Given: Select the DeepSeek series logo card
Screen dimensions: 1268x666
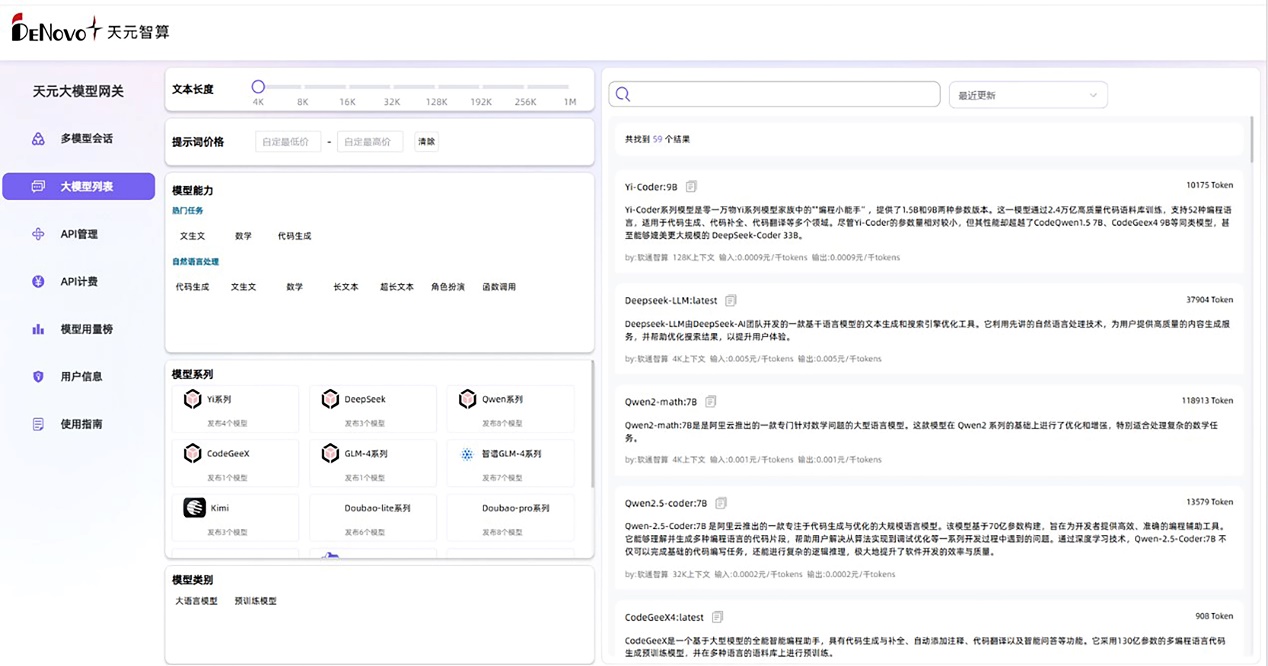Looking at the screenshot, I should click(x=330, y=399).
